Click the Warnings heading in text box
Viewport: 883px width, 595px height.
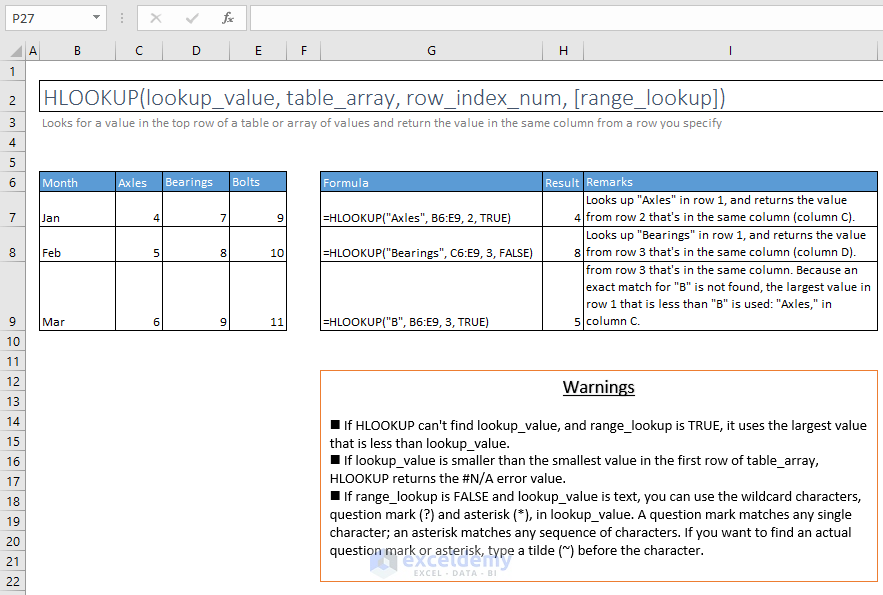(x=599, y=387)
